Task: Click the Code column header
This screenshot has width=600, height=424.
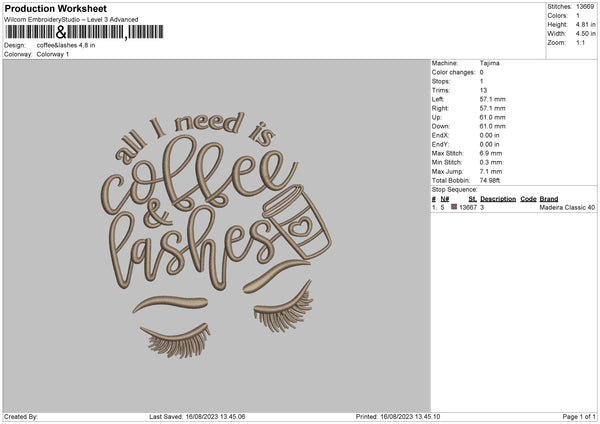Action: [528, 199]
